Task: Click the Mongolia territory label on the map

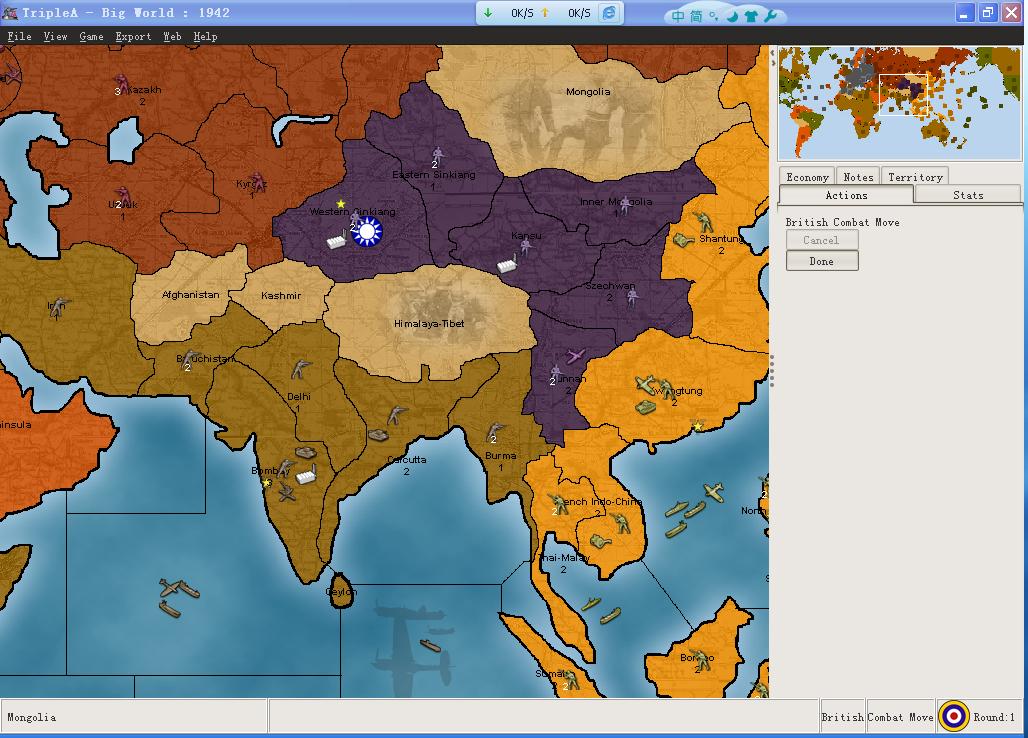Action: pyautogui.click(x=588, y=92)
